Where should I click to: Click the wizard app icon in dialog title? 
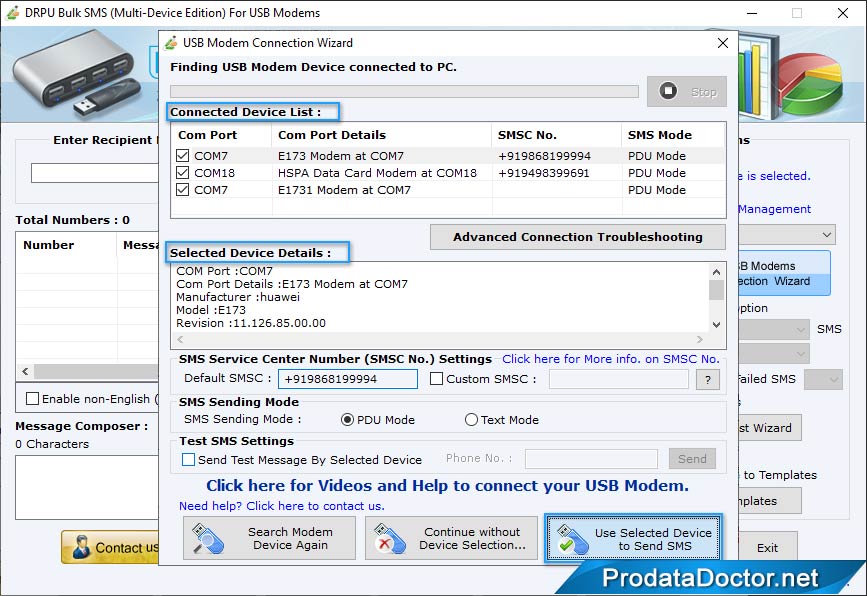[x=171, y=43]
